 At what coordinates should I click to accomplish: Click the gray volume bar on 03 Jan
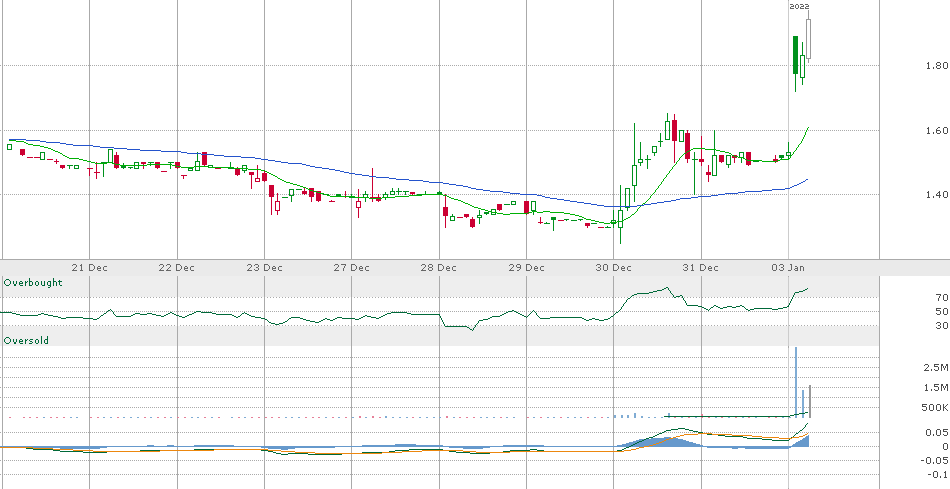[x=809, y=401]
